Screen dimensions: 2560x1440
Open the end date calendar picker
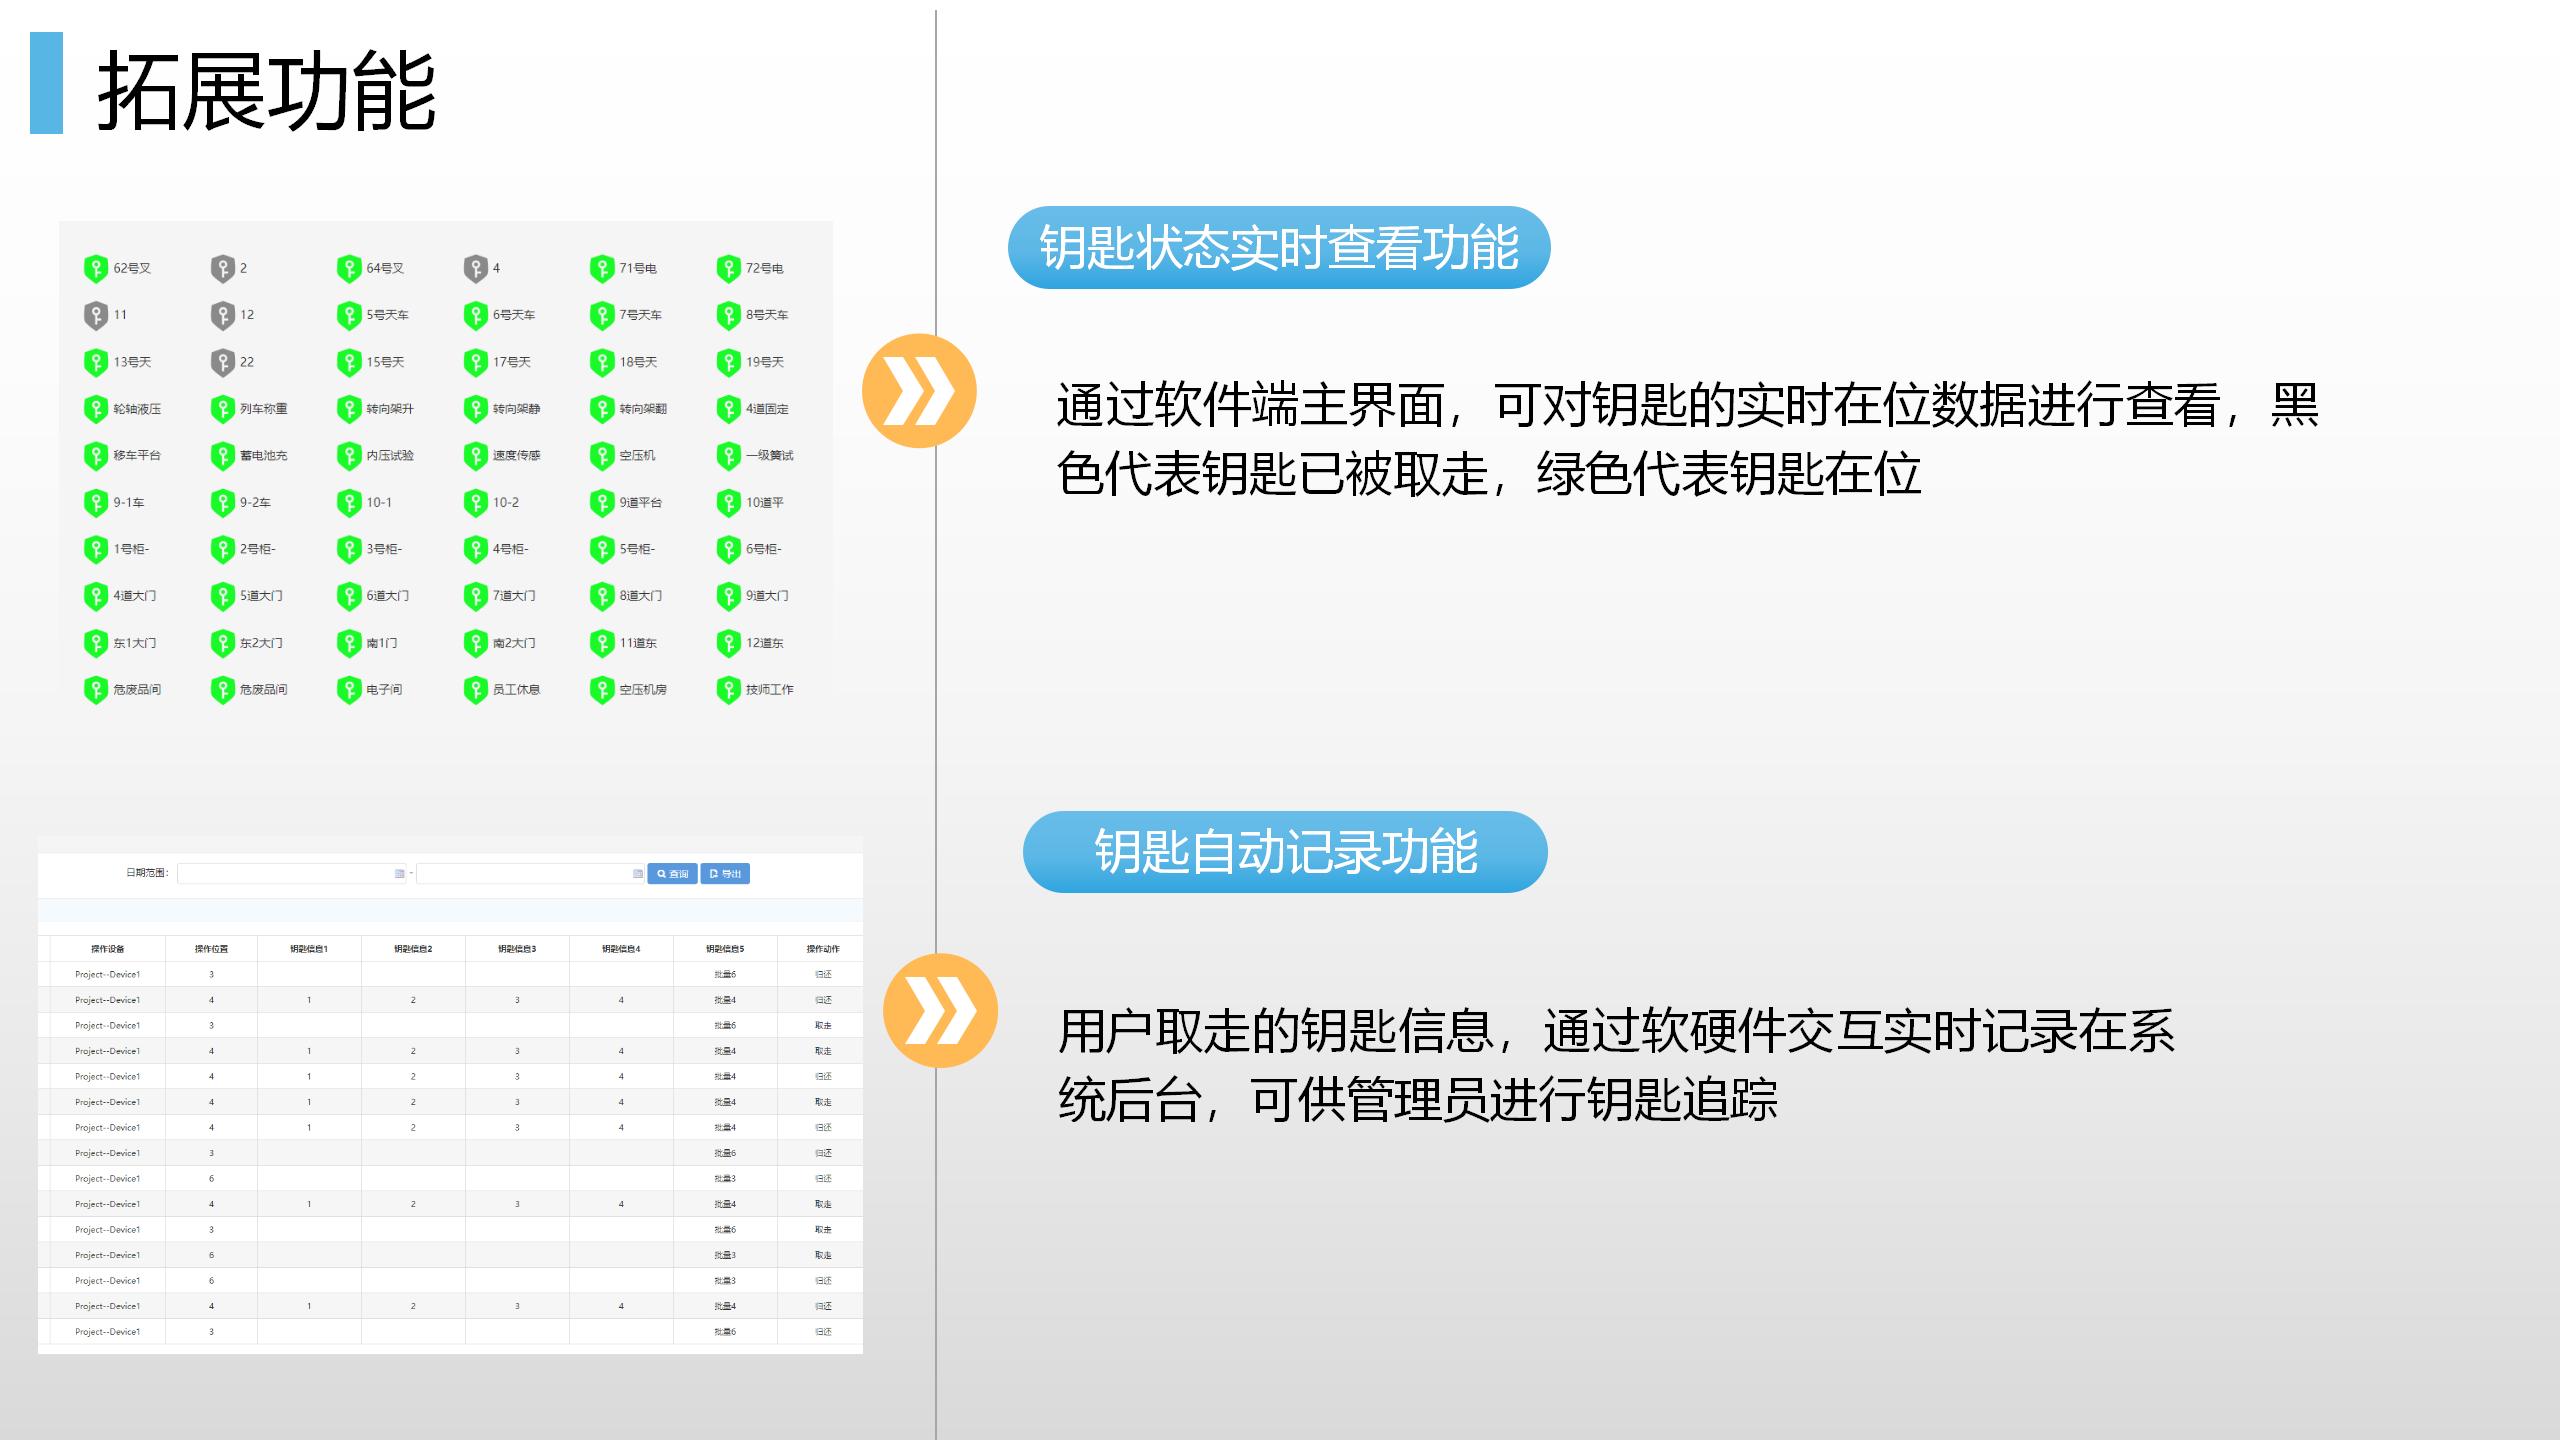(637, 874)
